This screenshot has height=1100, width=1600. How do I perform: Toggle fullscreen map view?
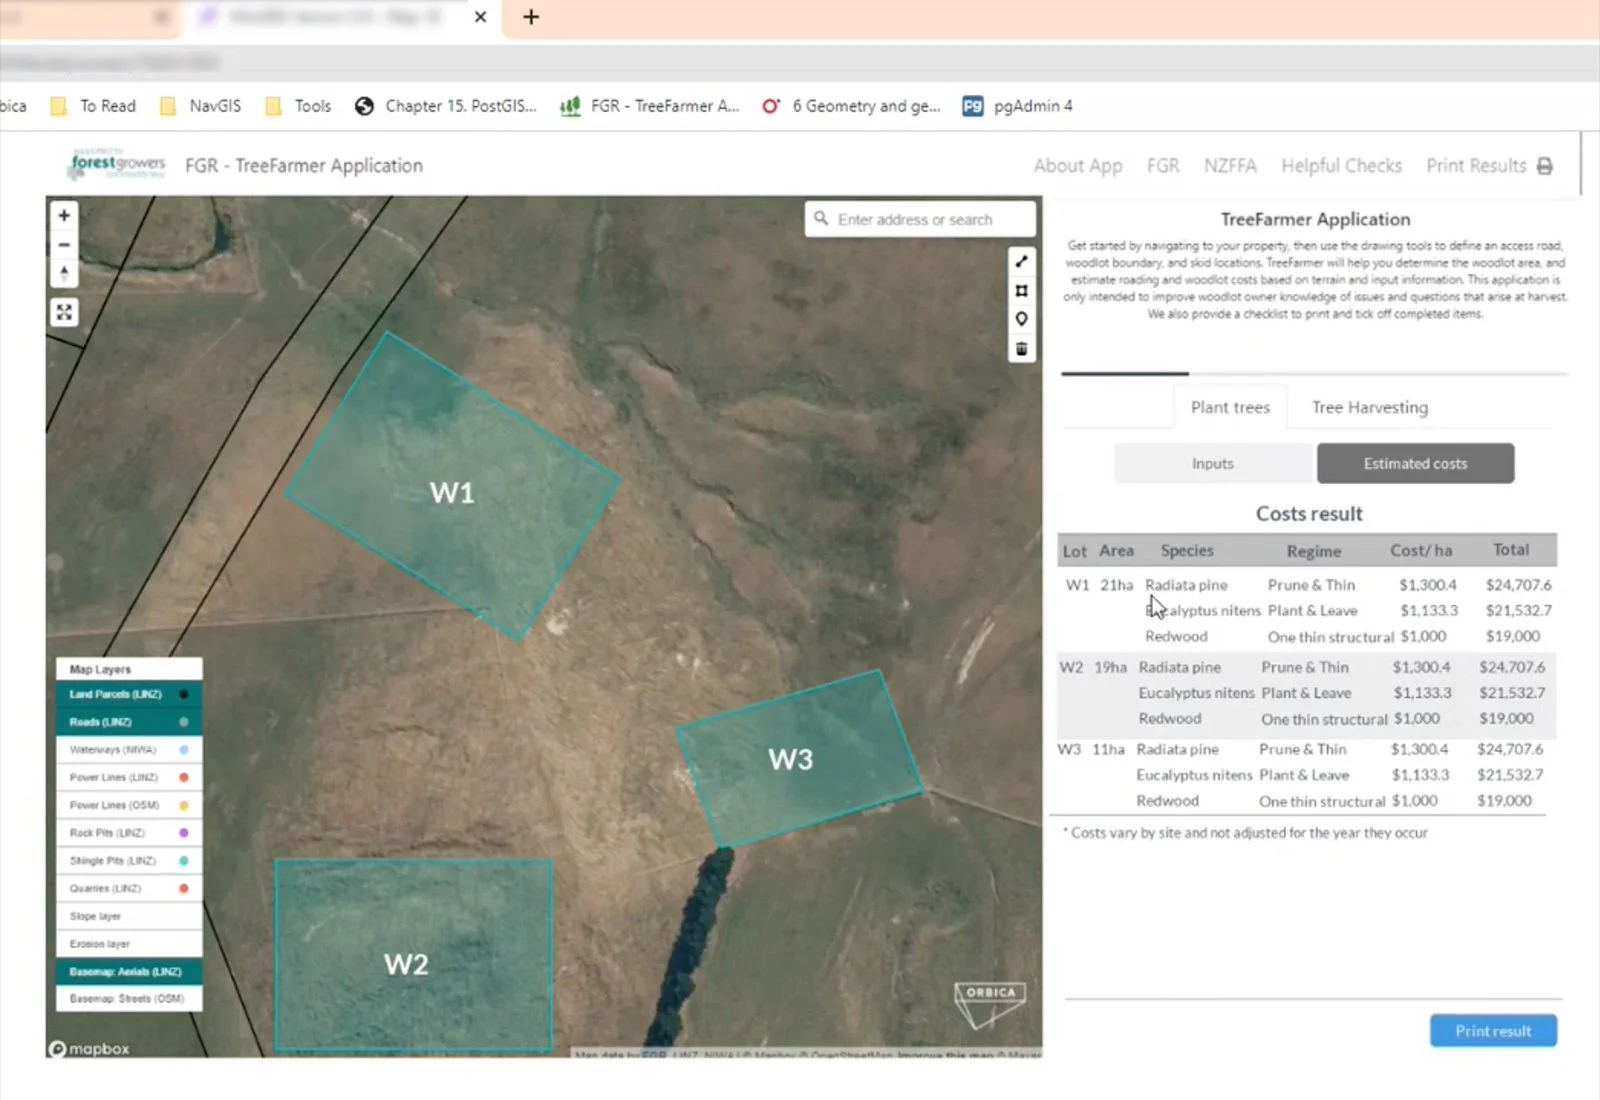[x=64, y=313]
